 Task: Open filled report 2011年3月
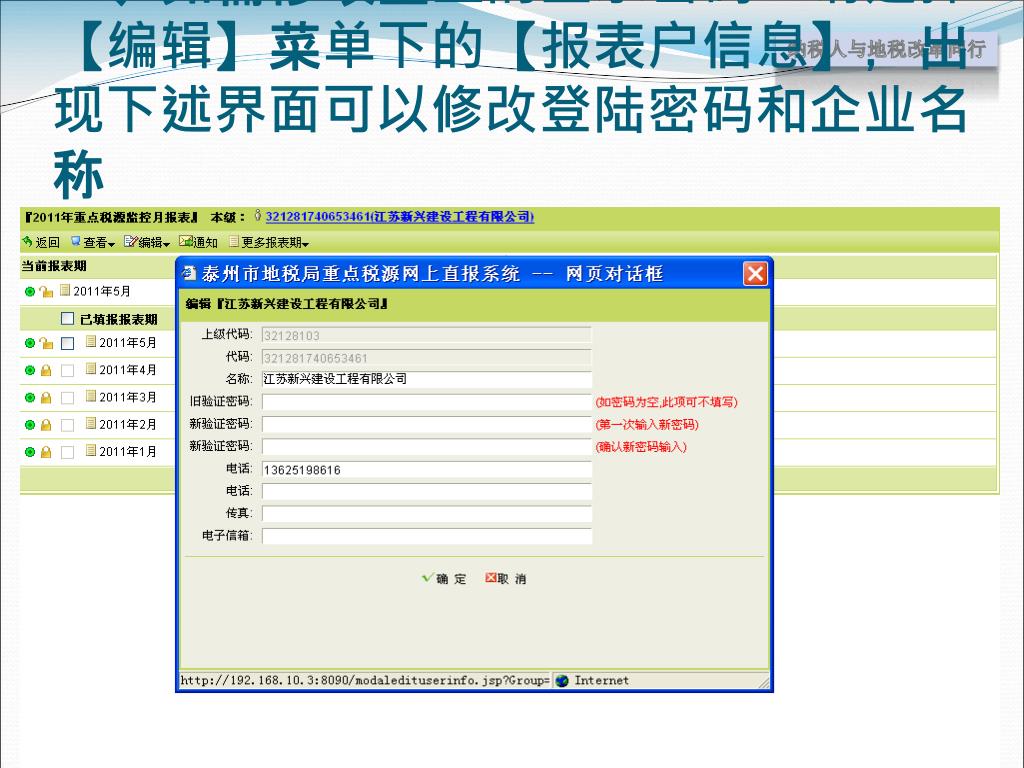coord(128,398)
